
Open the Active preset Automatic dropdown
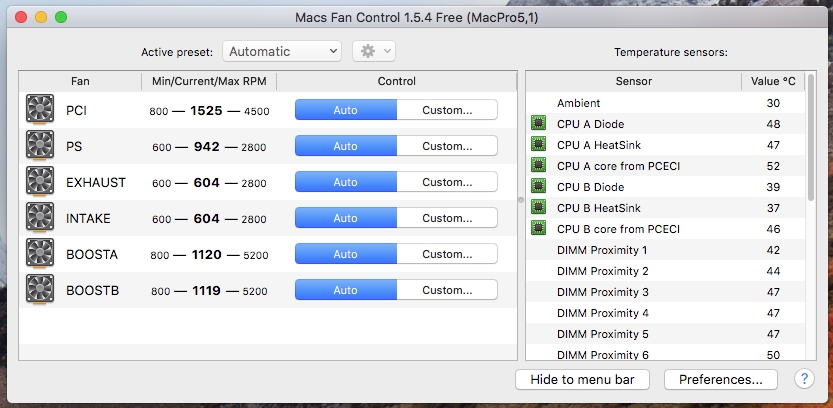click(282, 51)
